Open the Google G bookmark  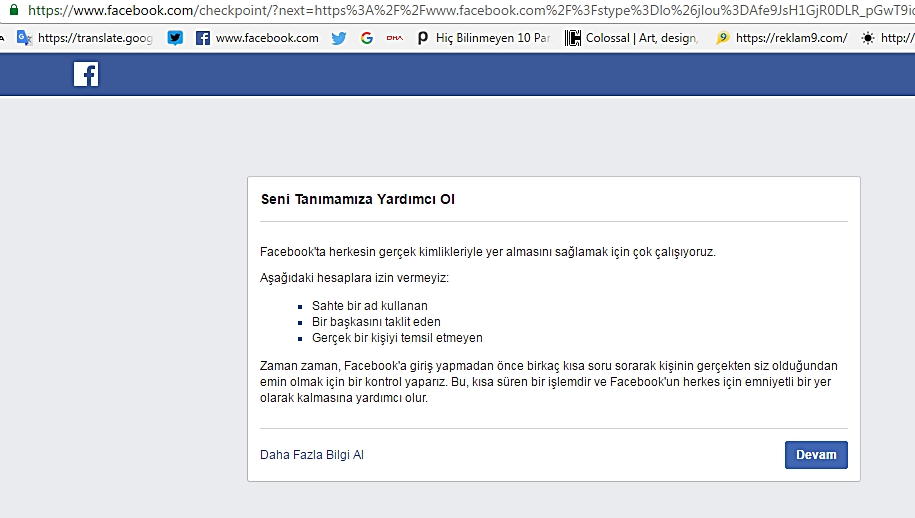tap(366, 38)
